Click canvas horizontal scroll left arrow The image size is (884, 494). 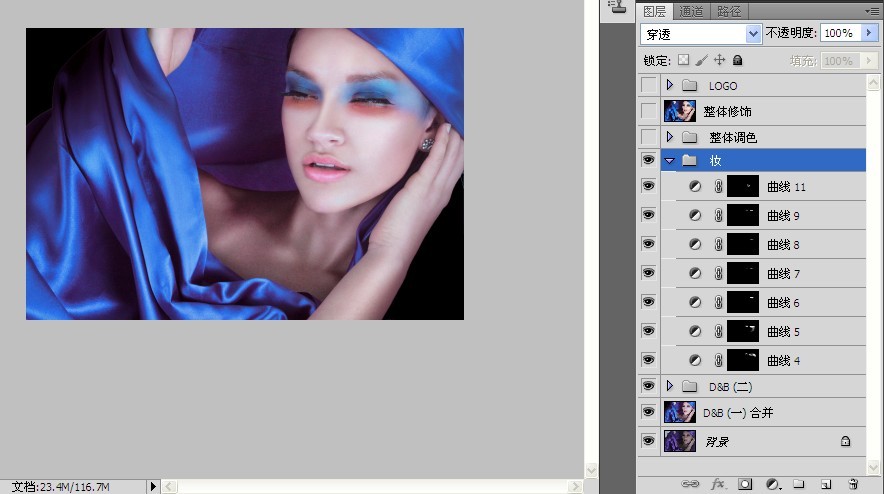pyautogui.click(x=169, y=486)
